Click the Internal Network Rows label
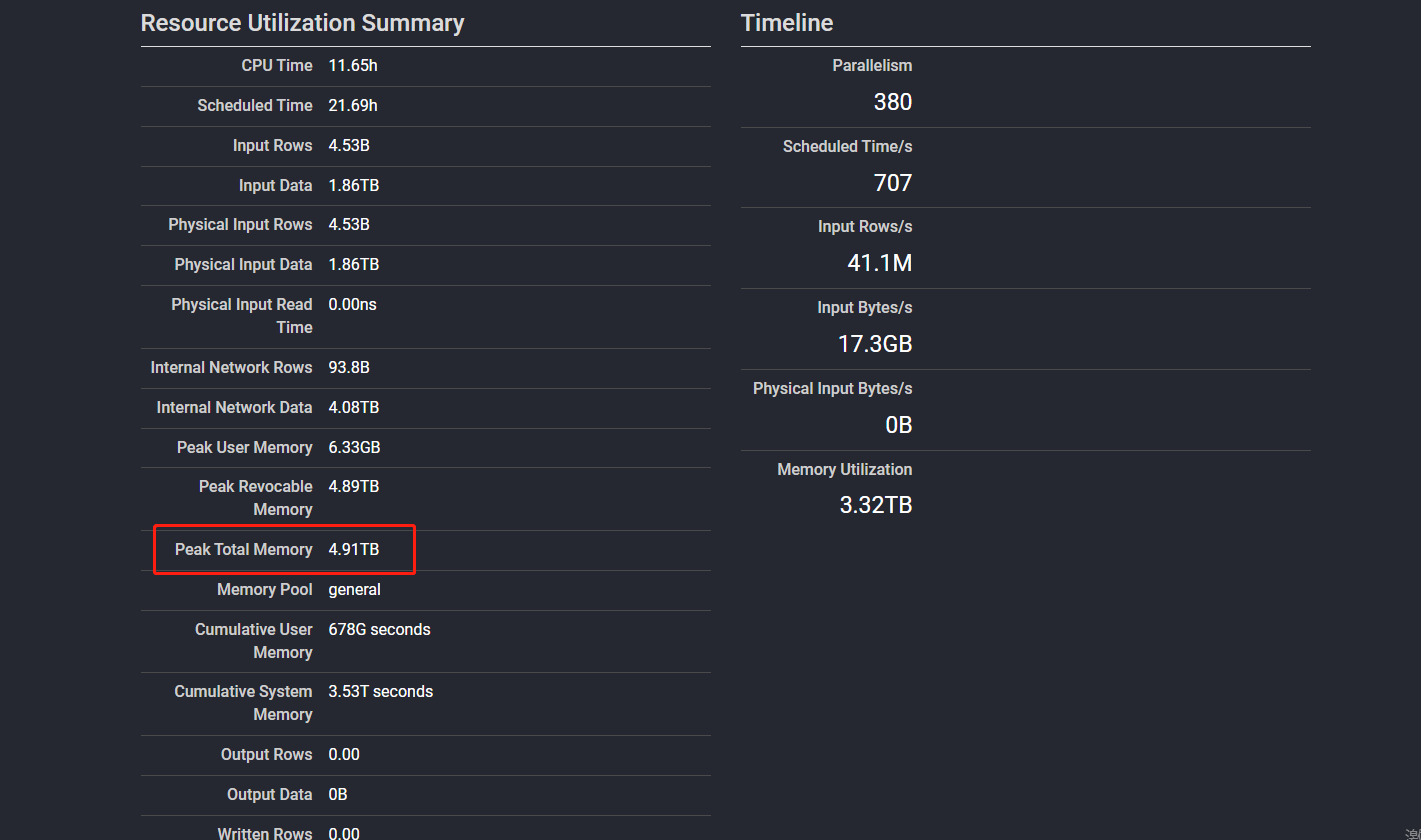Screen dimensions: 1421x840 coord(232,367)
